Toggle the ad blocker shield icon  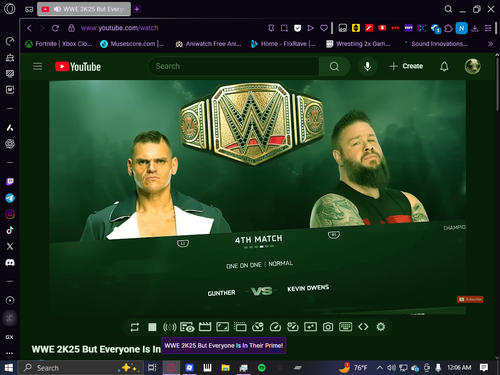pyautogui.click(x=297, y=28)
